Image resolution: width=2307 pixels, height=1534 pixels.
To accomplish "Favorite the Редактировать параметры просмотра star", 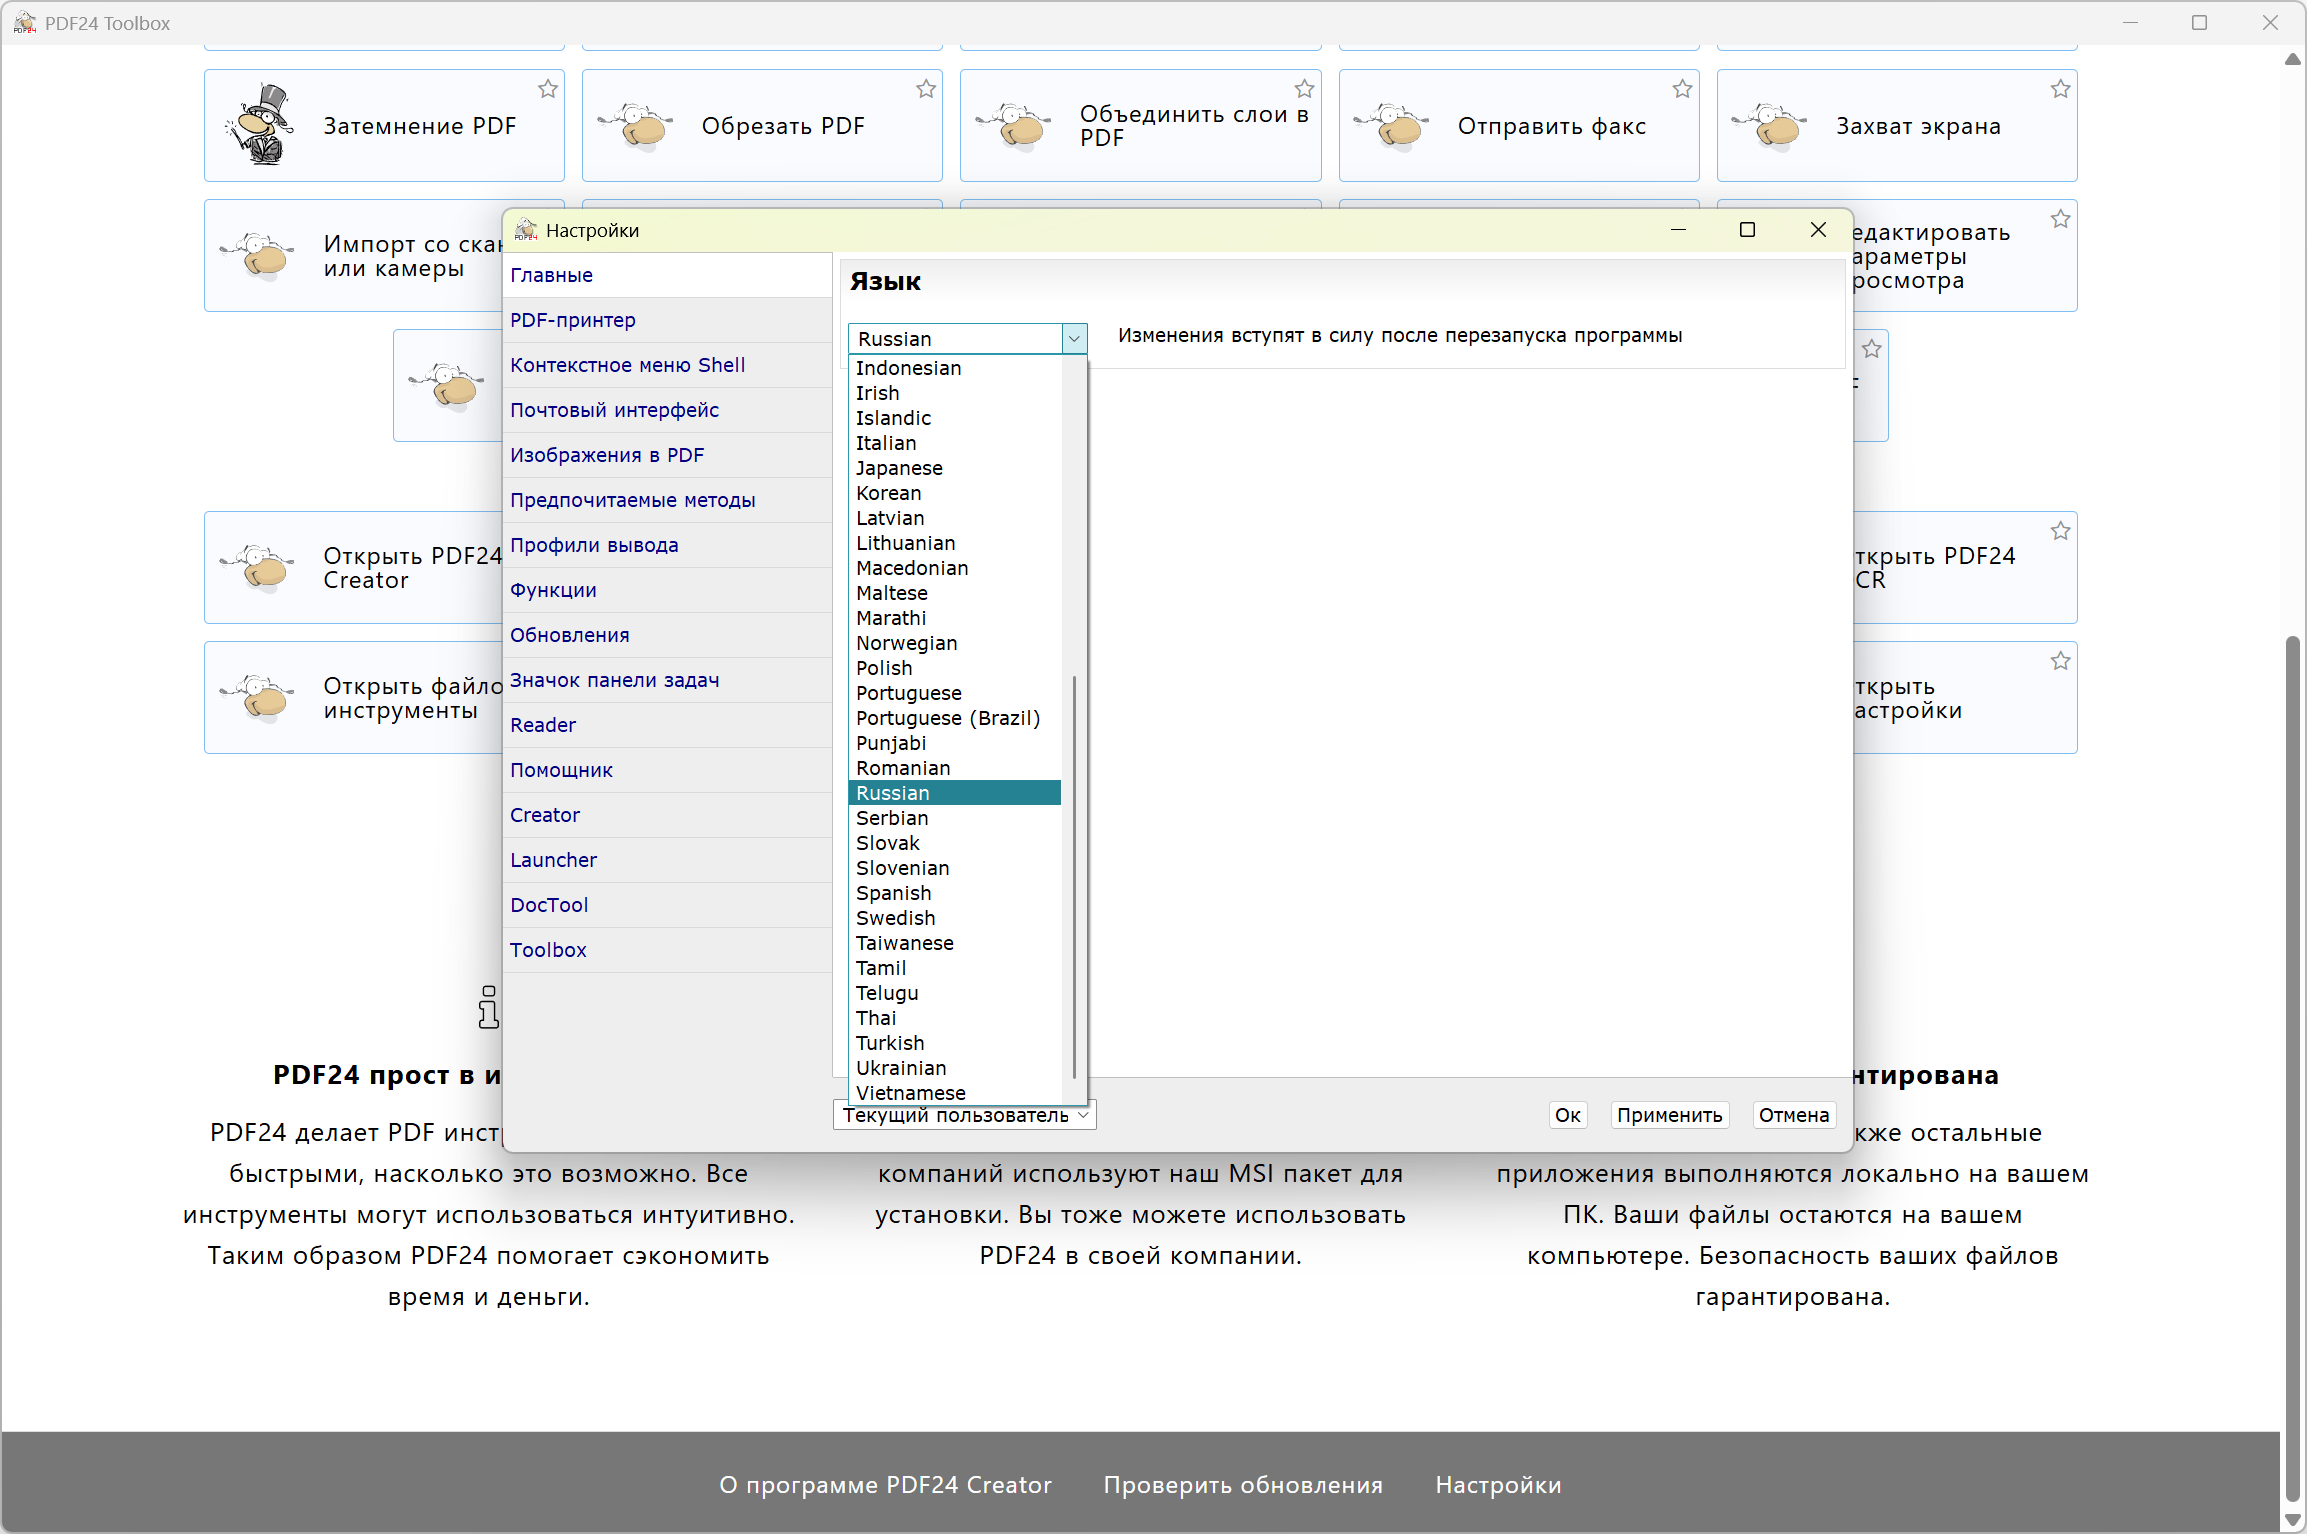I will coord(2061,219).
